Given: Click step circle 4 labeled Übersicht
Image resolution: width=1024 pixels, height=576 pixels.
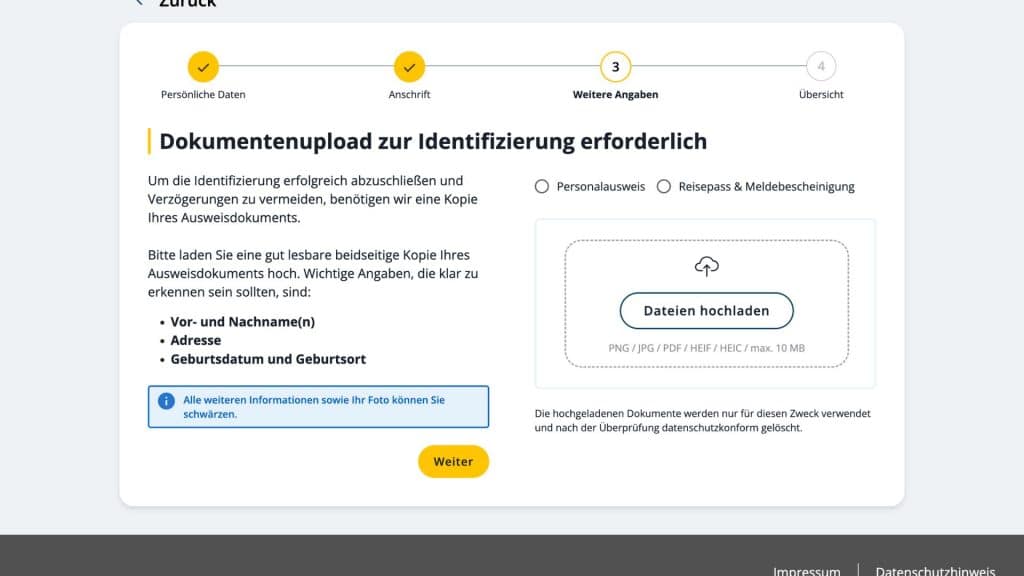Looking at the screenshot, I should [821, 66].
